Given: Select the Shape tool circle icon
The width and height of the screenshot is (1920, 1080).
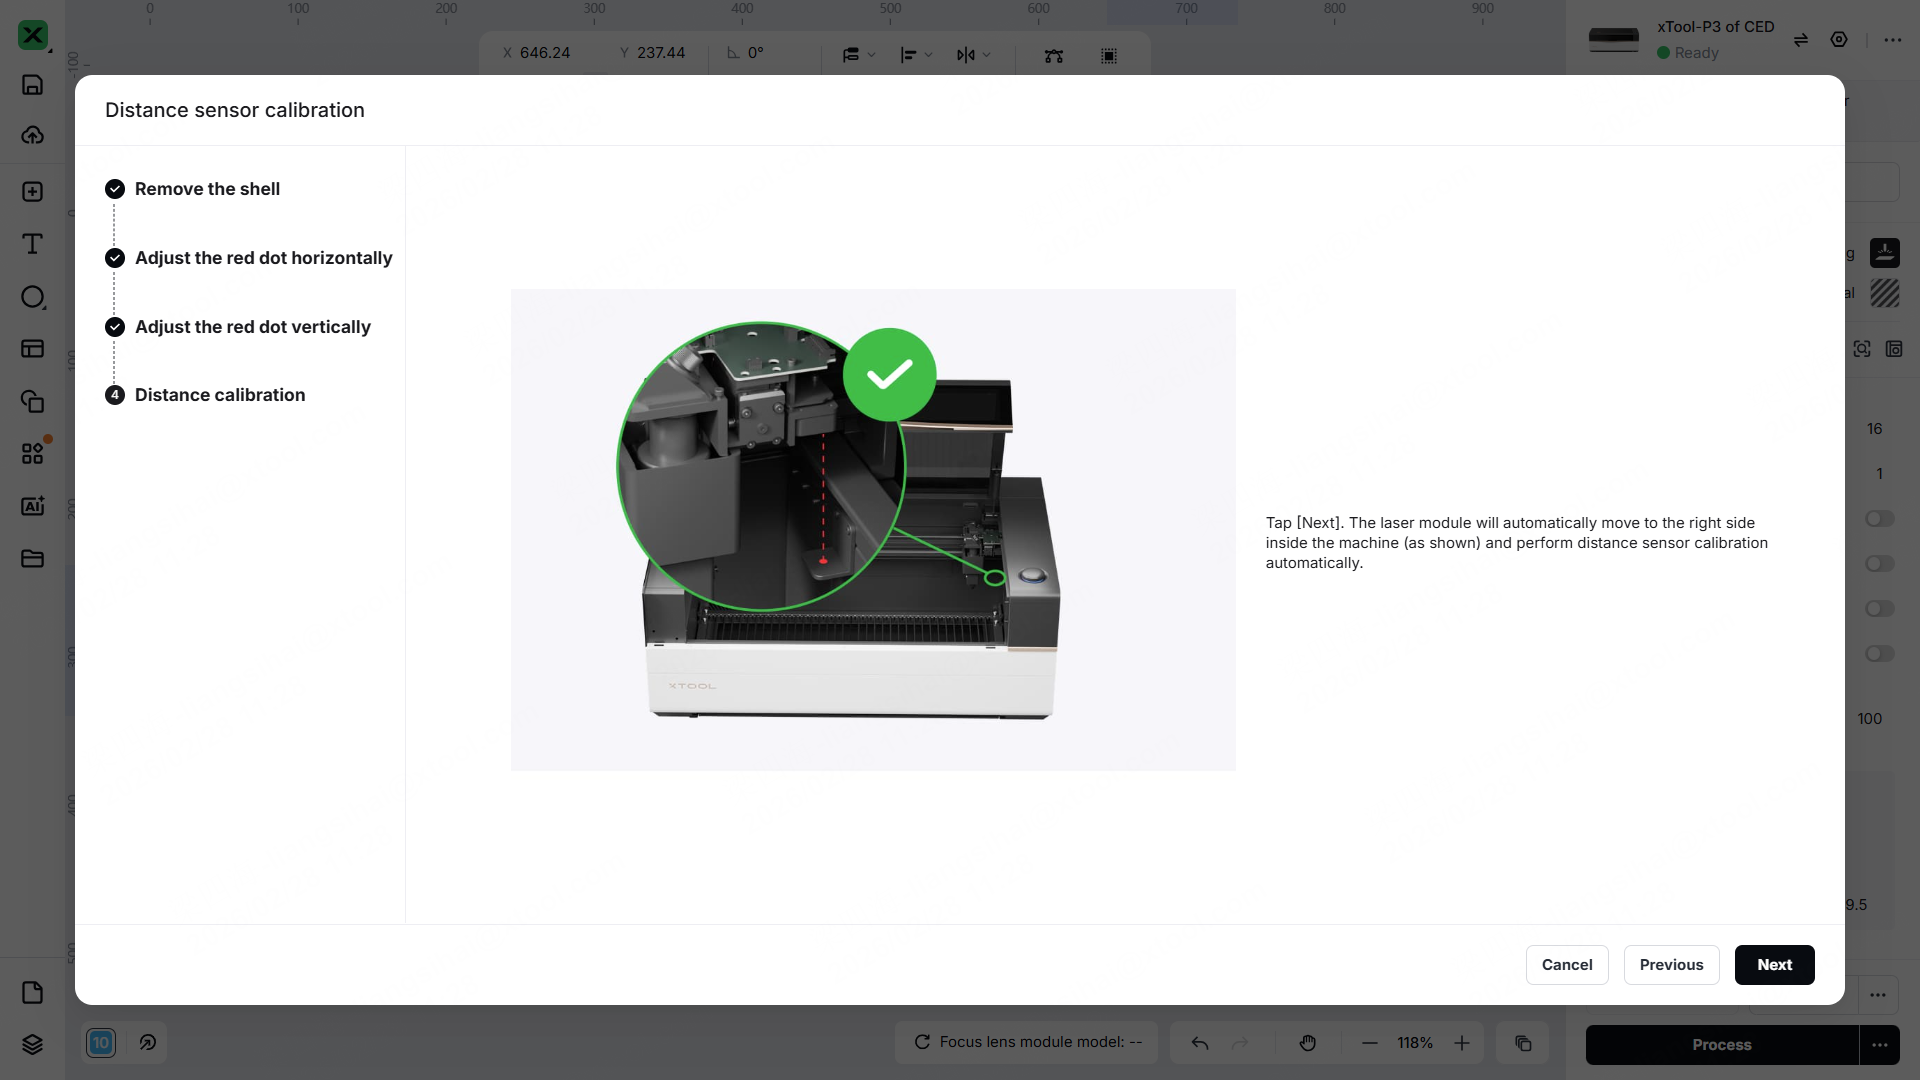Looking at the screenshot, I should pyautogui.click(x=33, y=297).
